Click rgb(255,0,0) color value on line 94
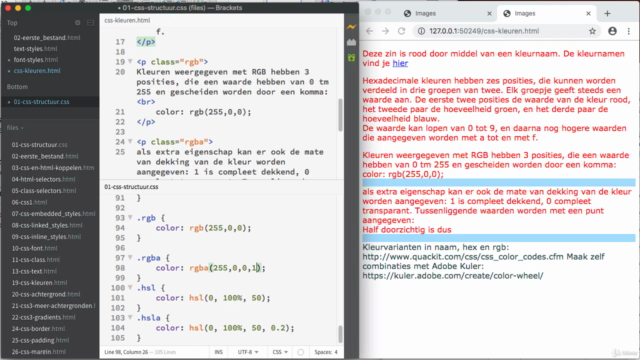Screen dimensions: 640x360 218,228
